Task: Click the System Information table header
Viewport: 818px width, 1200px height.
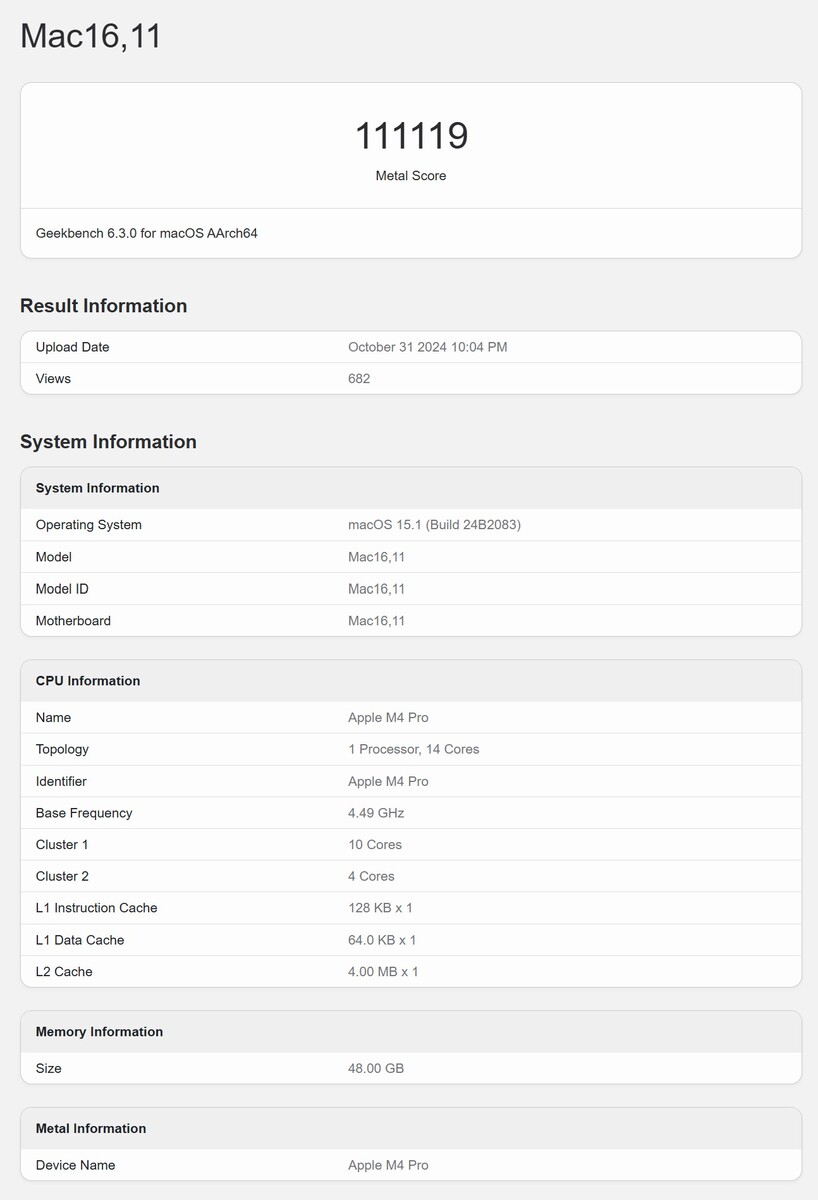Action: (x=98, y=488)
